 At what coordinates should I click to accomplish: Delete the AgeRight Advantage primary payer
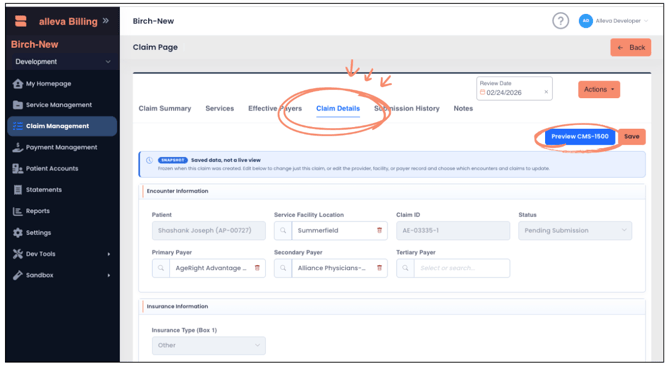(257, 268)
